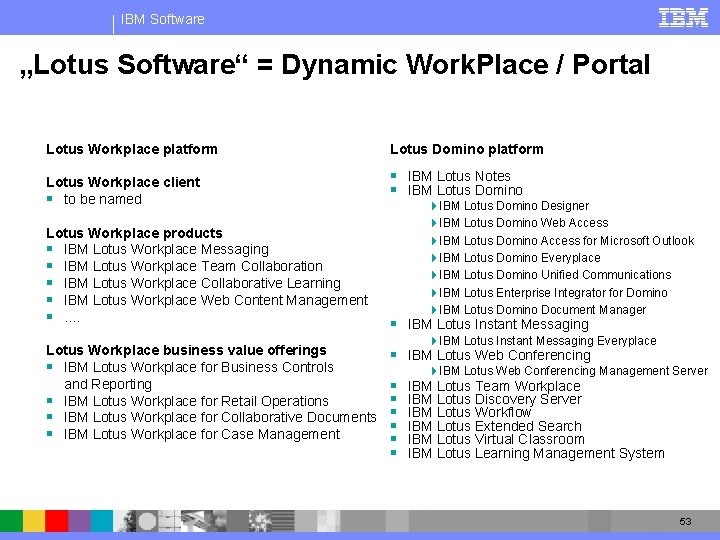
Task: Click 'IBM Lotus Domino Access for Microsoft Outlook'
Action: [567, 241]
